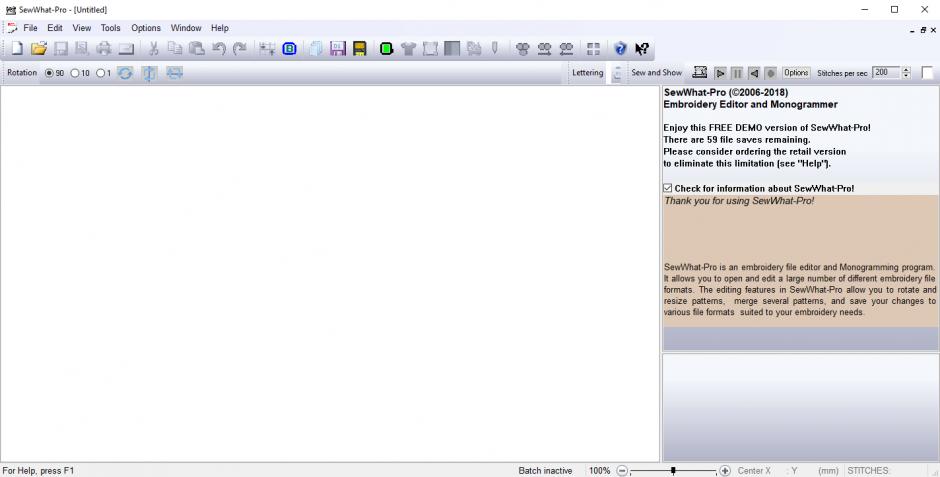Create a new file with the blank page icon

(17, 49)
